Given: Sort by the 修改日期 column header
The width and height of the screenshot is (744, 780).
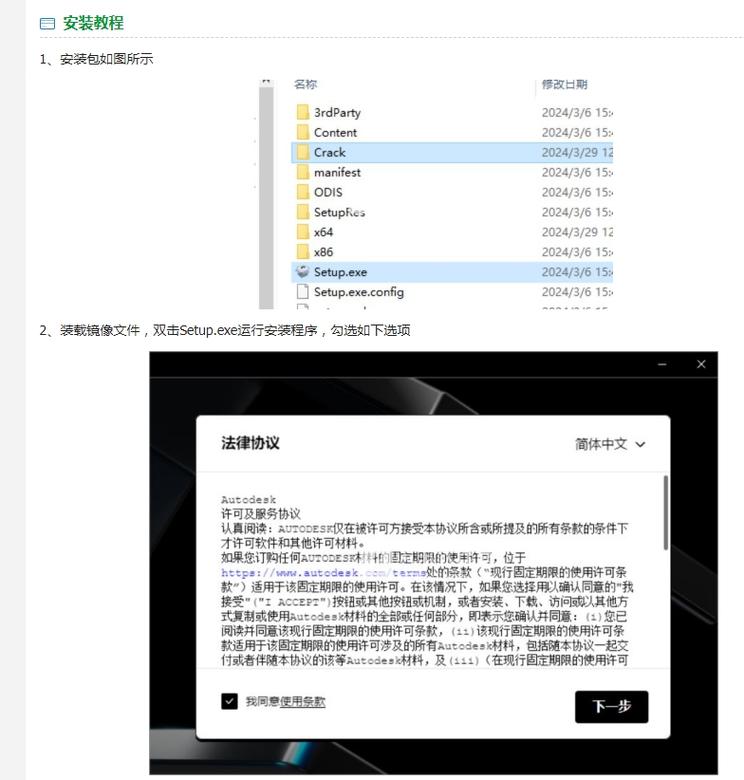Looking at the screenshot, I should [x=564, y=84].
